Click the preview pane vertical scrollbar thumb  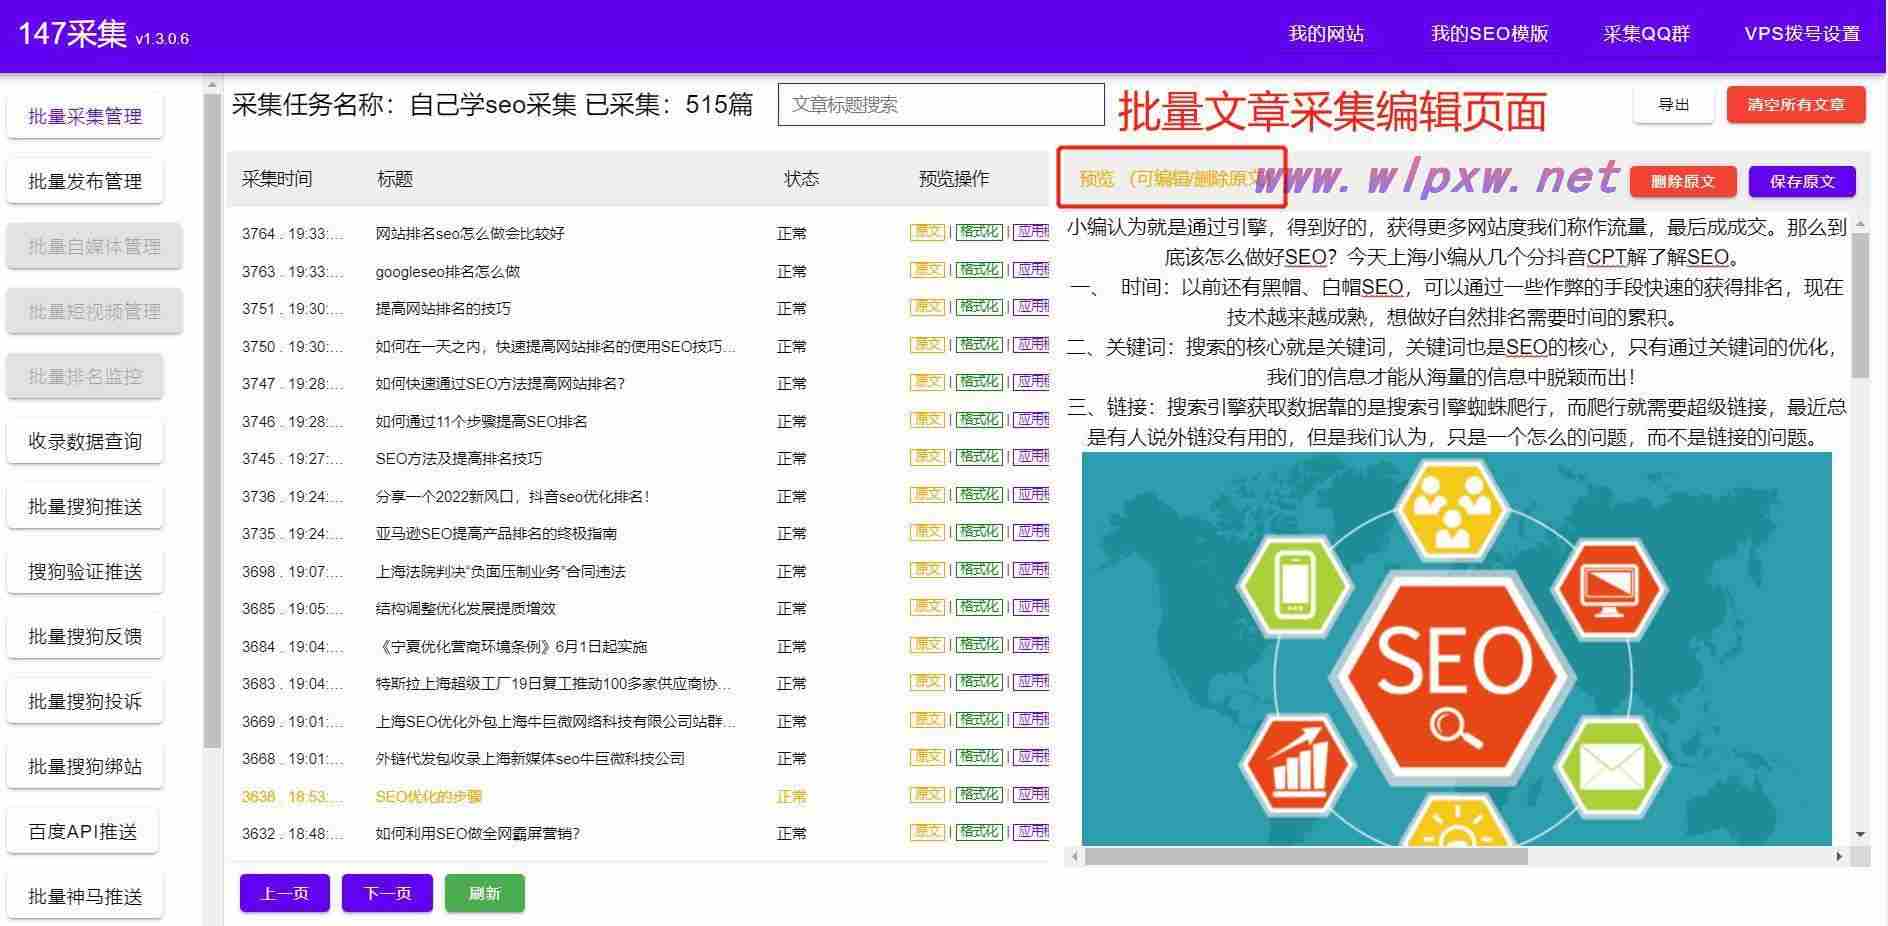tap(1860, 305)
